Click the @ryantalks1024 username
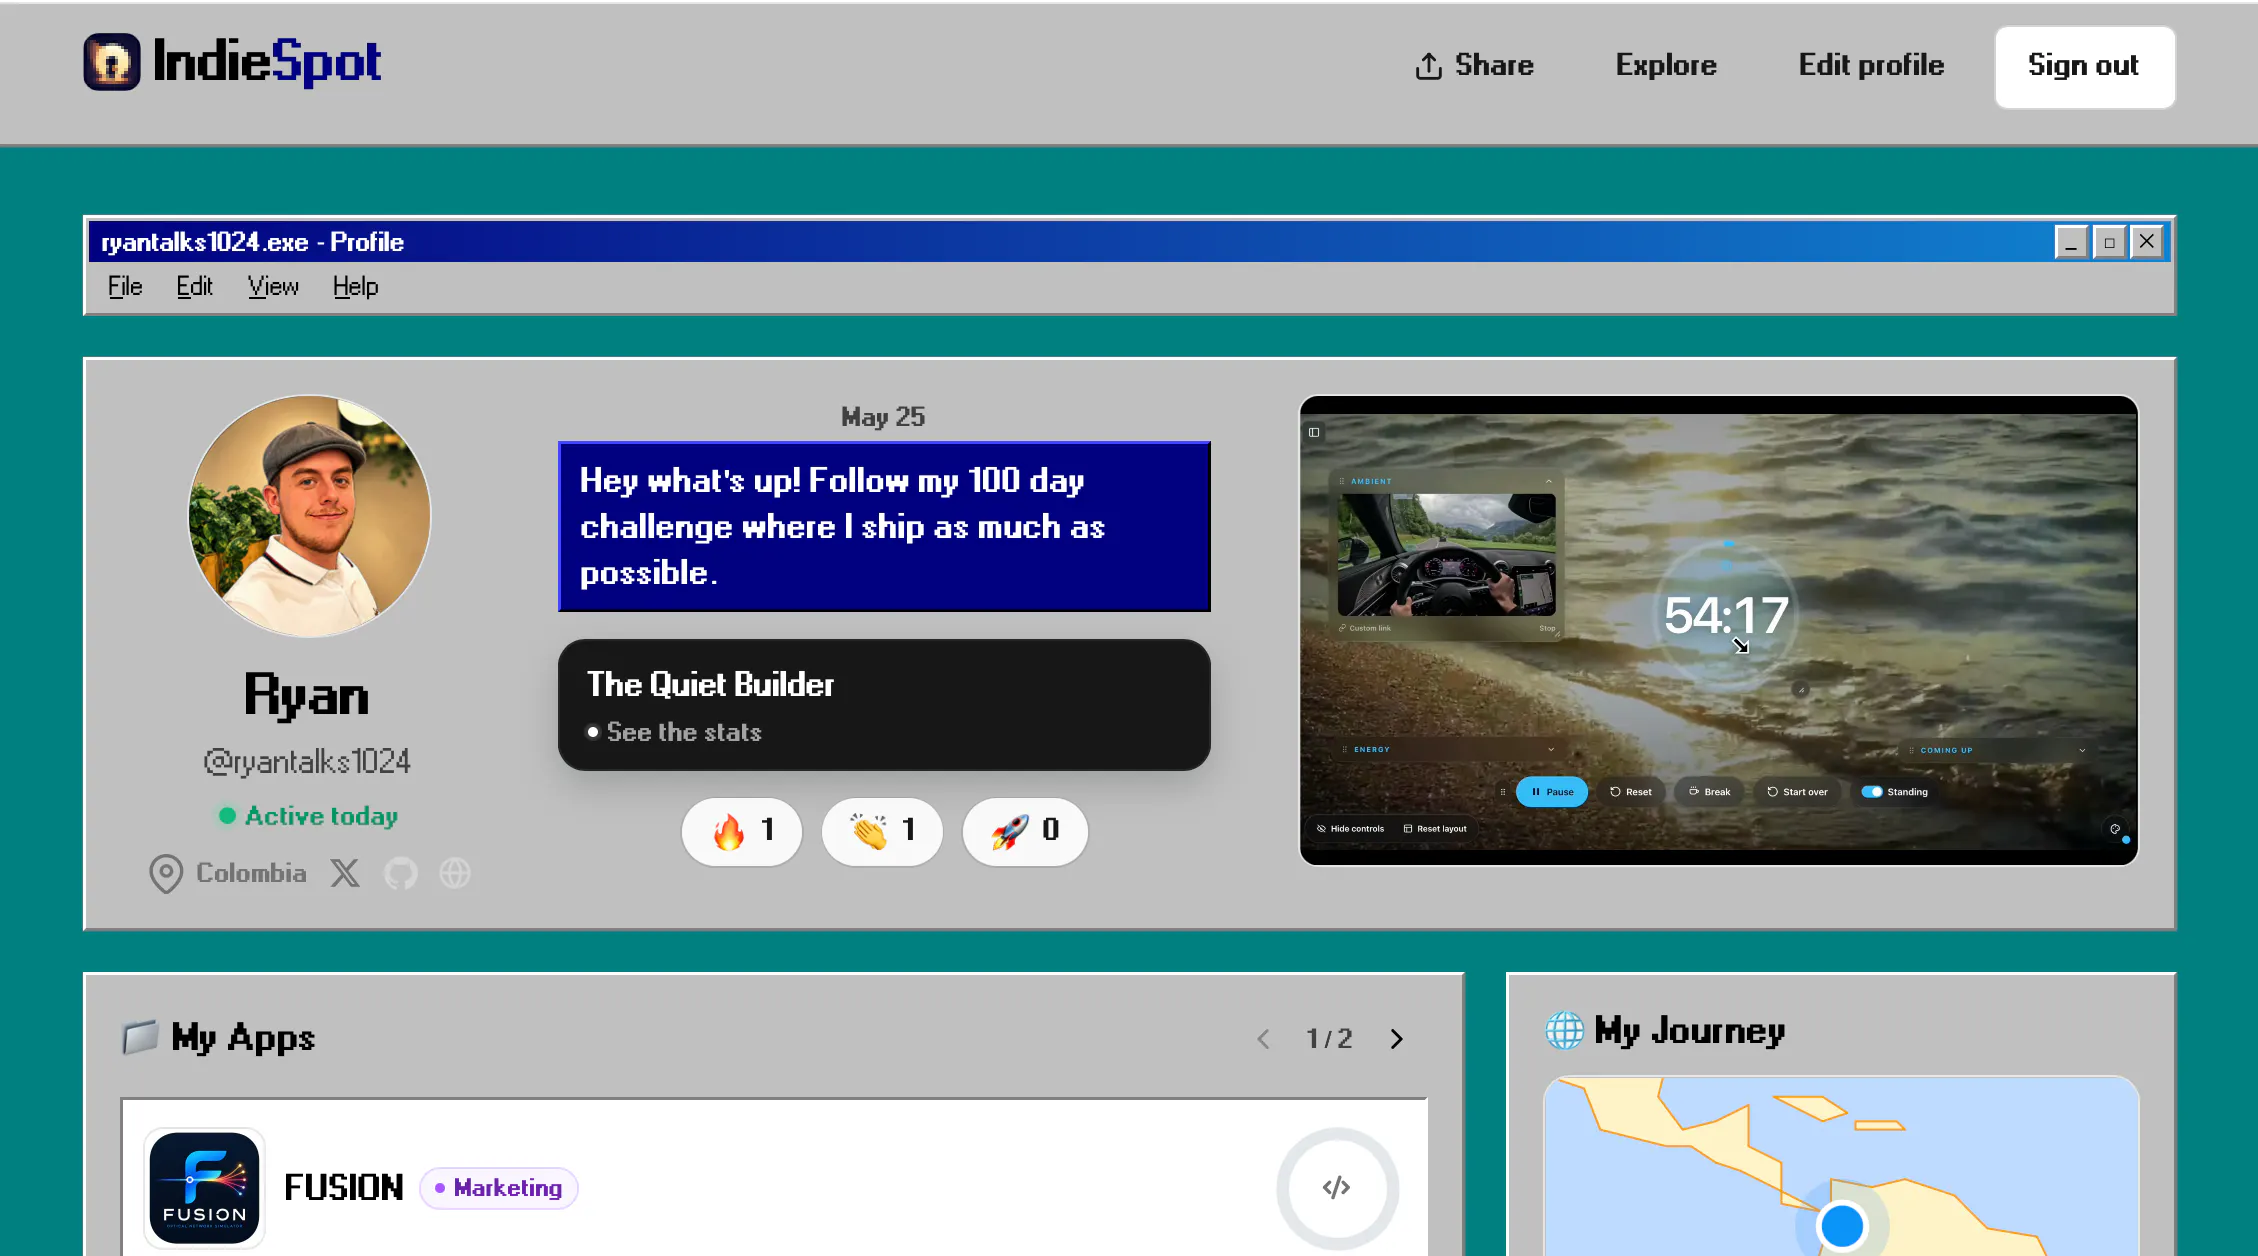Screen dimensions: 2258x1256 [x=307, y=762]
